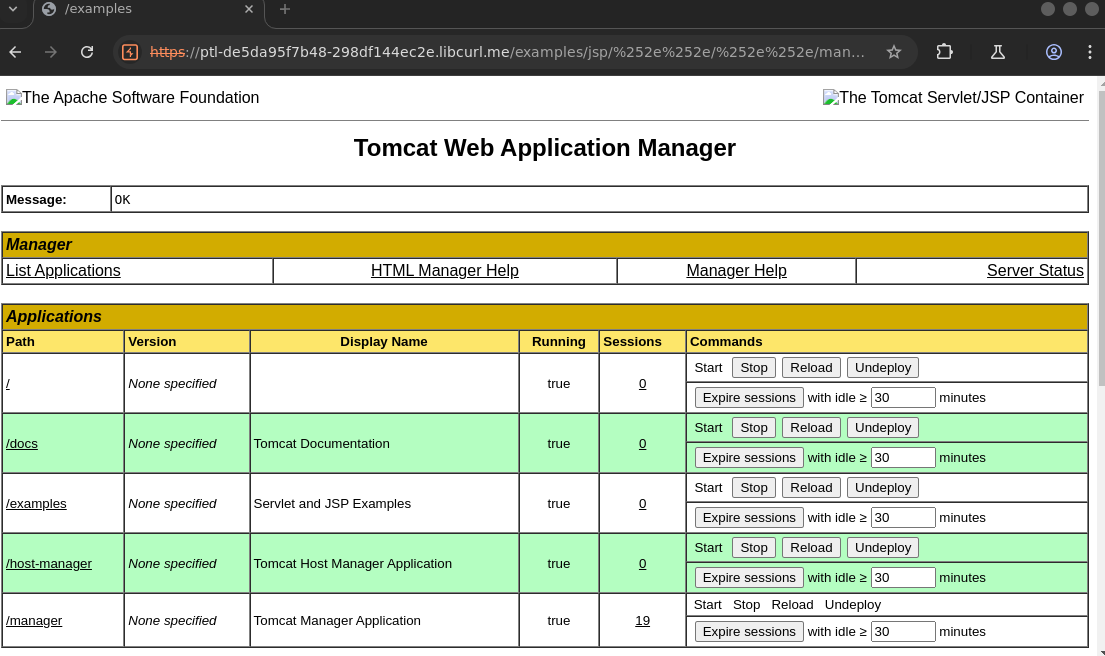This screenshot has height=656, width=1105.
Task: Click idle minutes field for /examples
Action: [x=903, y=517]
